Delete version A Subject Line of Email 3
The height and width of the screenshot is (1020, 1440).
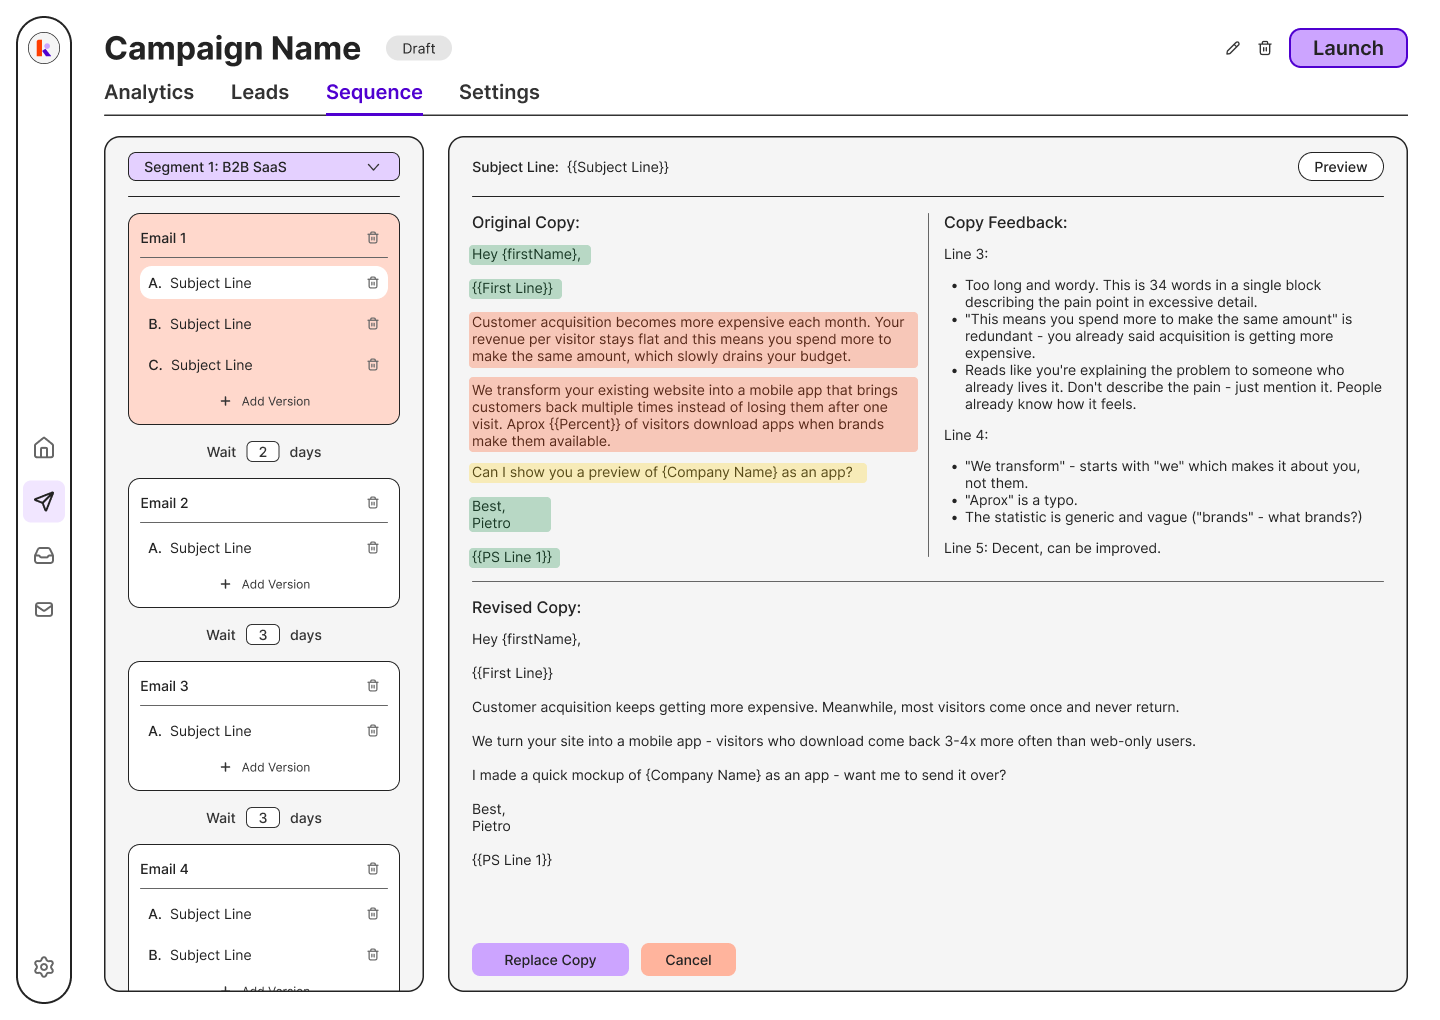pos(373,731)
